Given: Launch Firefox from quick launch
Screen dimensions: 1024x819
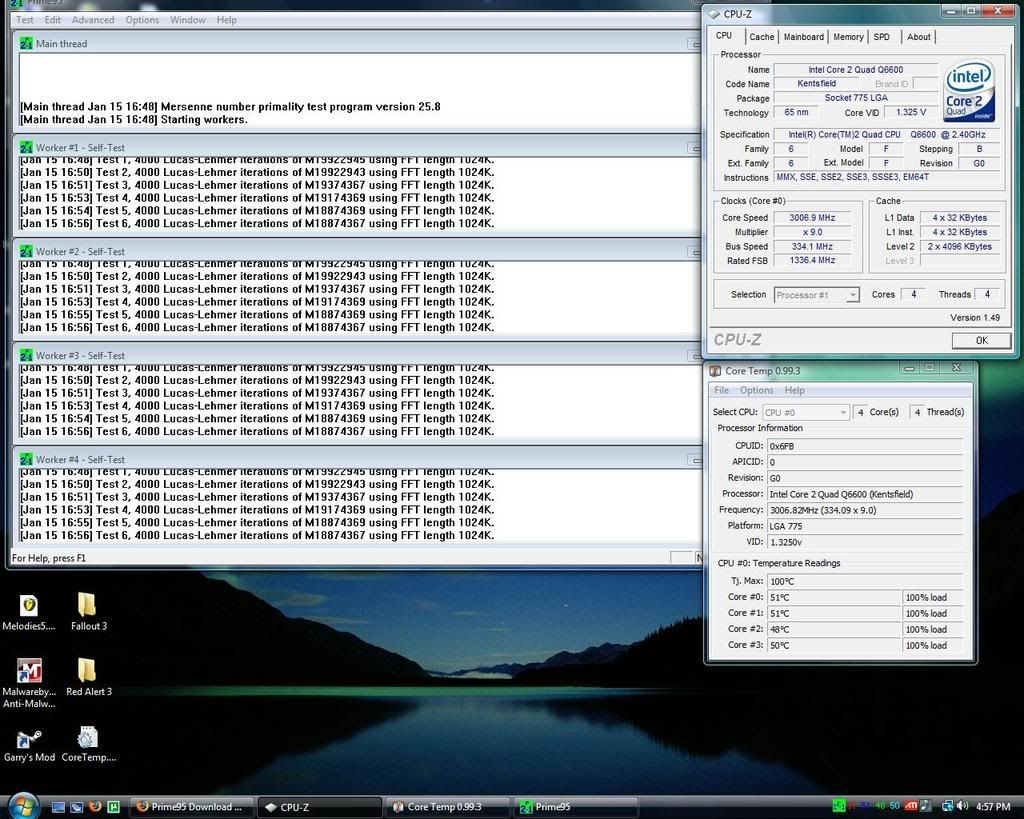Looking at the screenshot, I should click(x=95, y=807).
